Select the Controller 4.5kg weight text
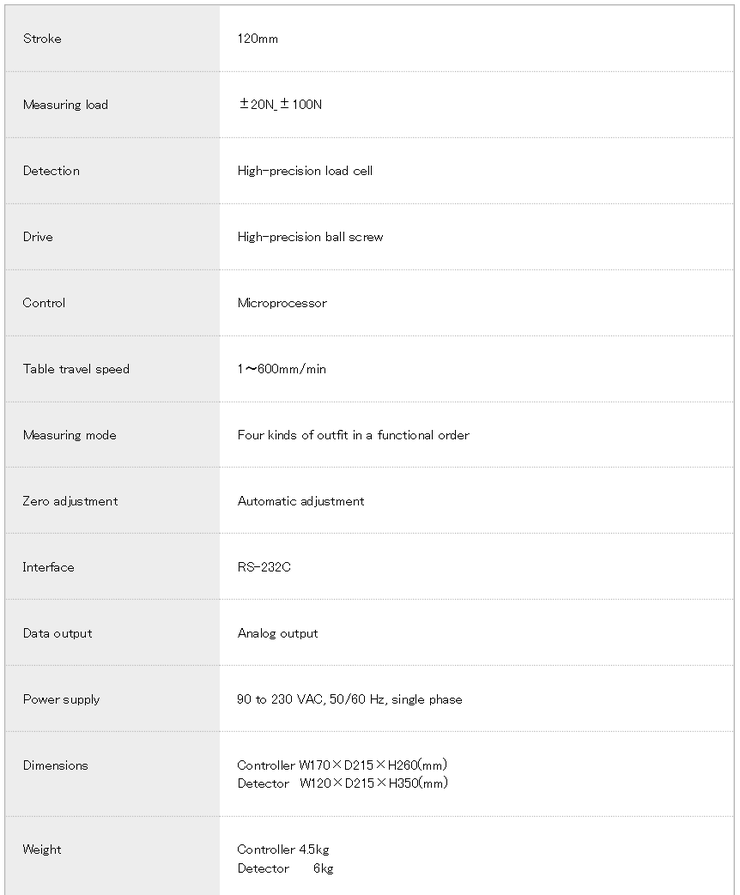 (x=283, y=850)
